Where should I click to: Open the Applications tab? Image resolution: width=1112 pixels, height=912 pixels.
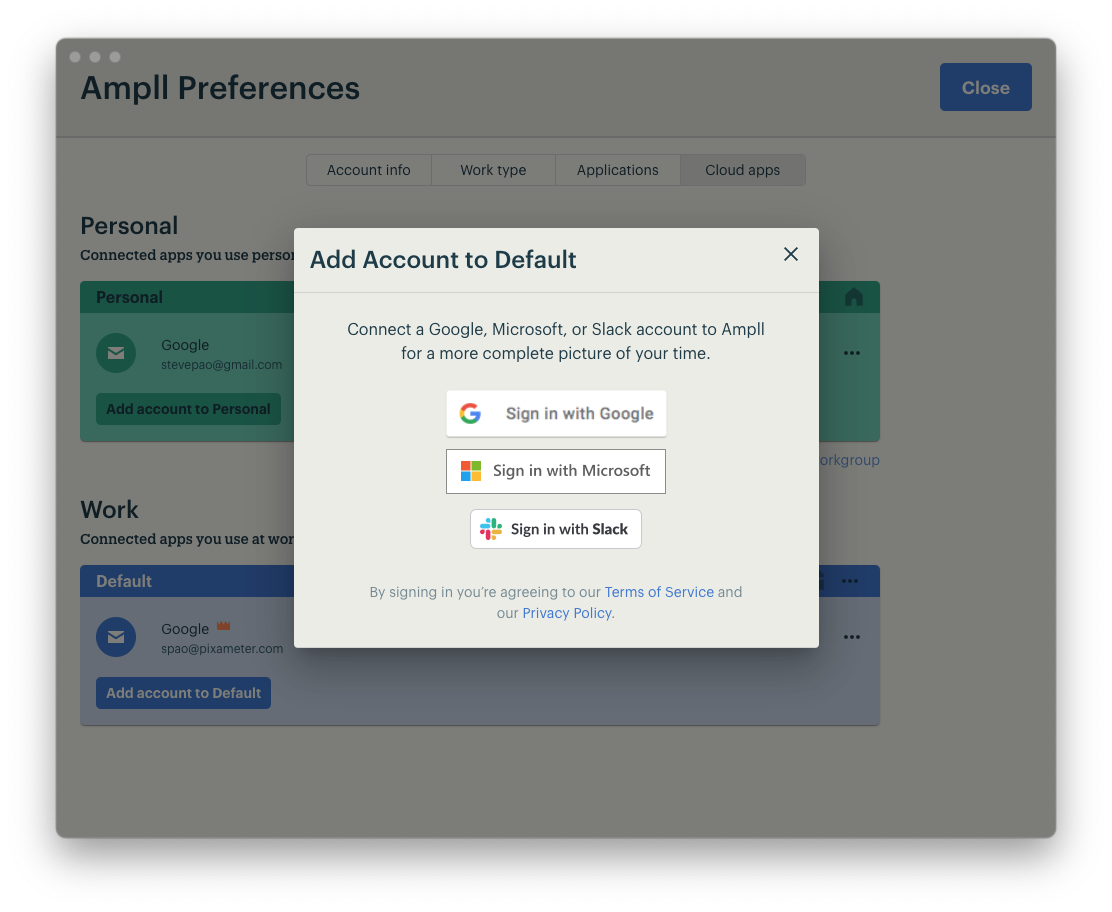point(617,170)
